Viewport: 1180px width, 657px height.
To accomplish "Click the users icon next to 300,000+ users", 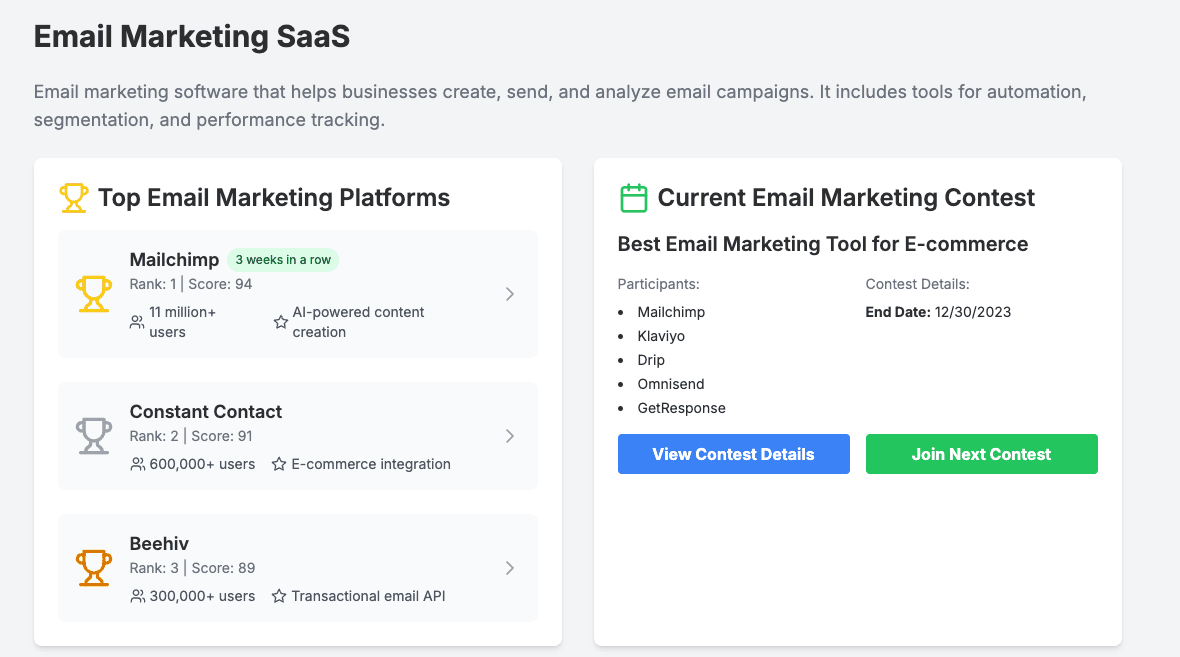I will [x=138, y=596].
